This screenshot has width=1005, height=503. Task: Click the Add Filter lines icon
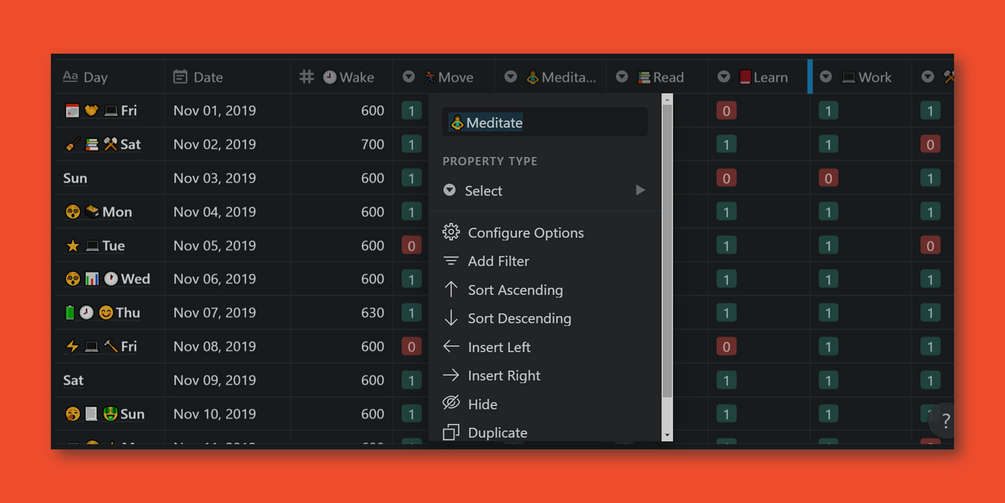(x=451, y=261)
